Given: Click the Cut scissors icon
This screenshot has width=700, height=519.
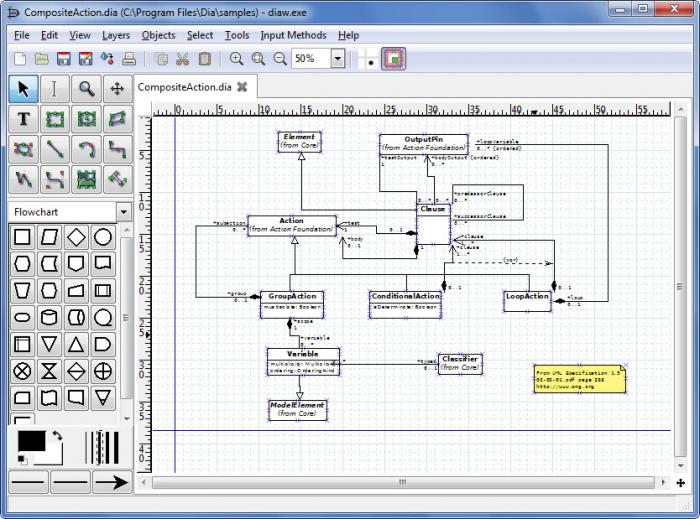Looking at the screenshot, I should pos(183,58).
